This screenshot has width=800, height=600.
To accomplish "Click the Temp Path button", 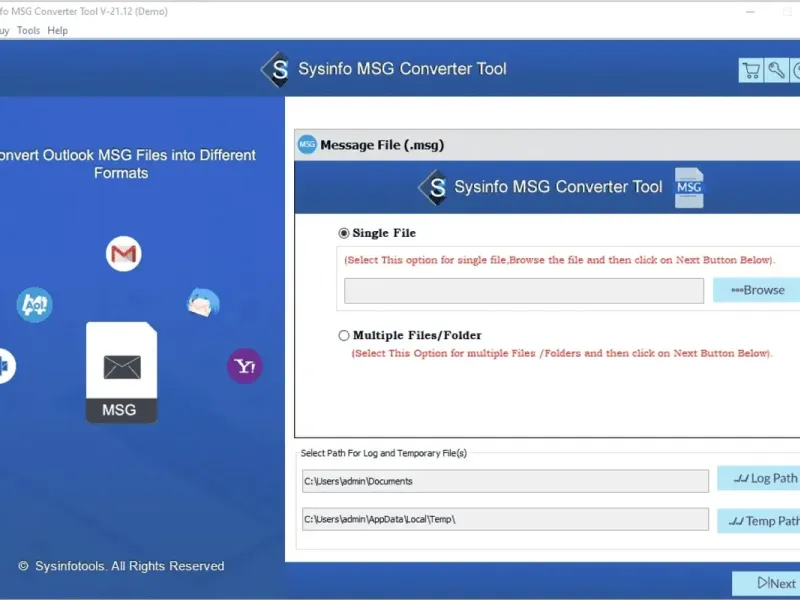I will pos(759,521).
